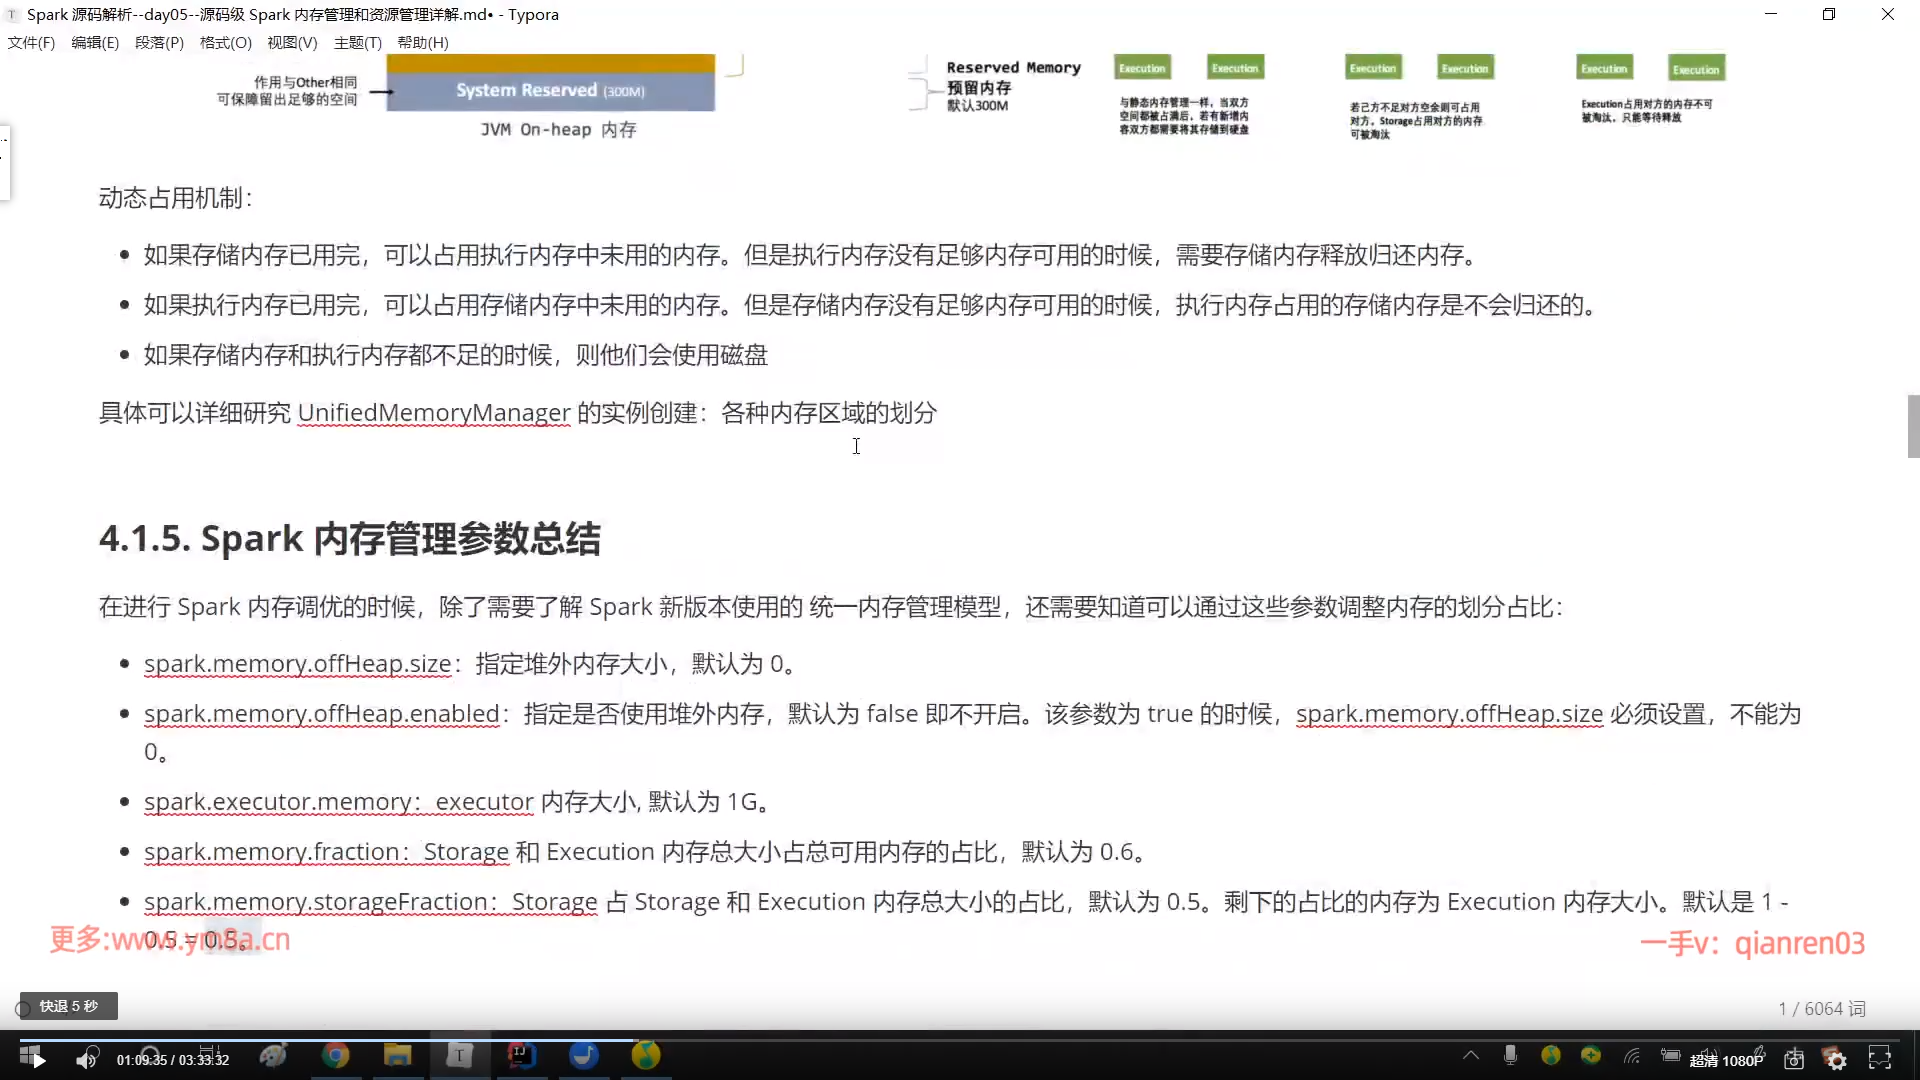Viewport: 1920px width, 1080px height.
Task: Click the document vertical scrollbar thumb
Action: click(x=1913, y=426)
